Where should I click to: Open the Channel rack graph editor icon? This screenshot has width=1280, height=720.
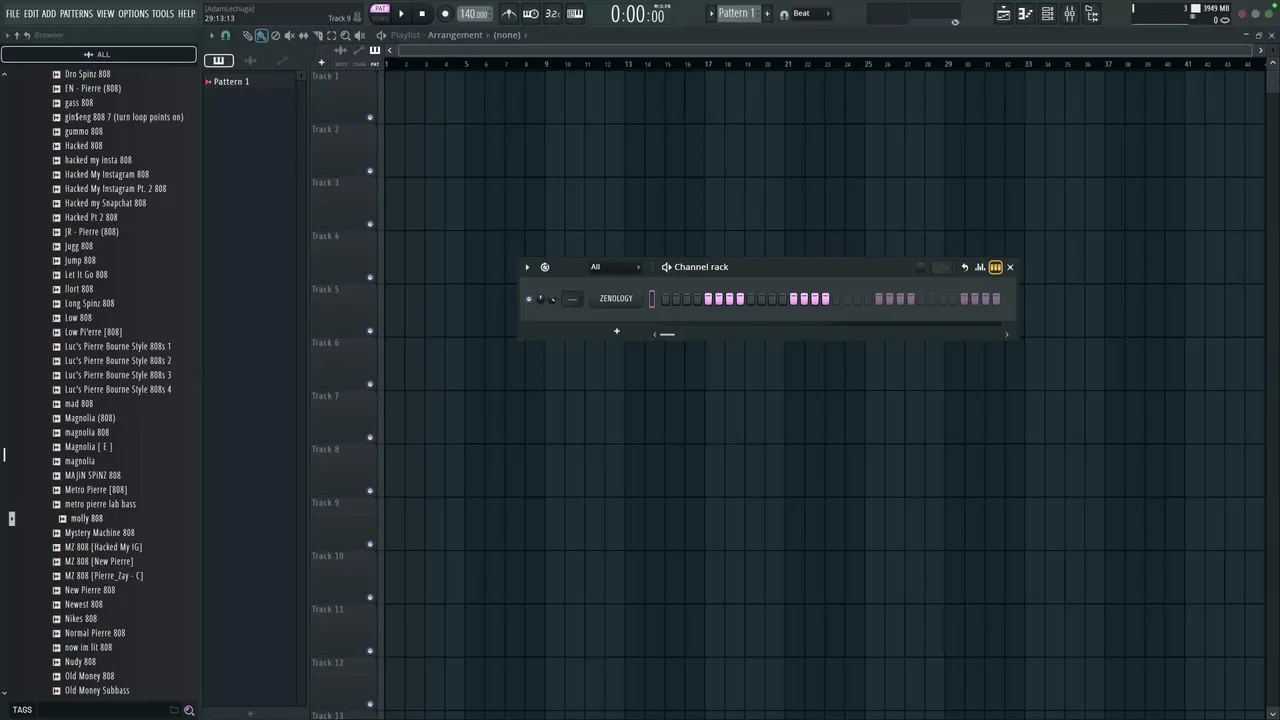coord(980,267)
